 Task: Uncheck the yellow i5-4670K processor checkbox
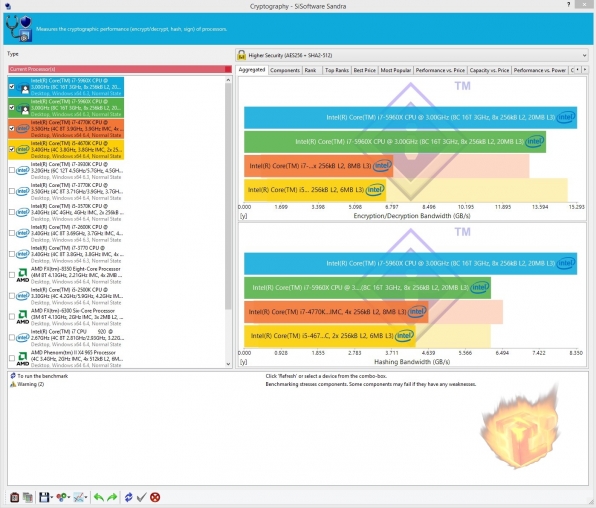coord(12,149)
